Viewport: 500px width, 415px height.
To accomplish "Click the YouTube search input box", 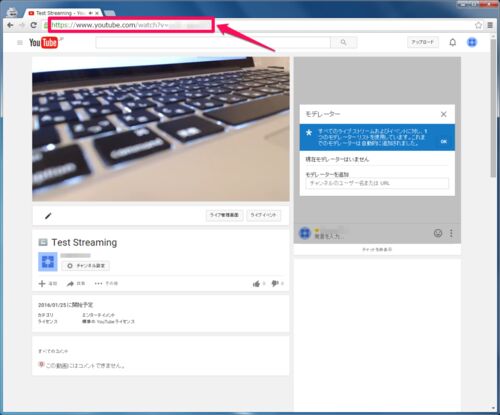I will click(x=213, y=43).
